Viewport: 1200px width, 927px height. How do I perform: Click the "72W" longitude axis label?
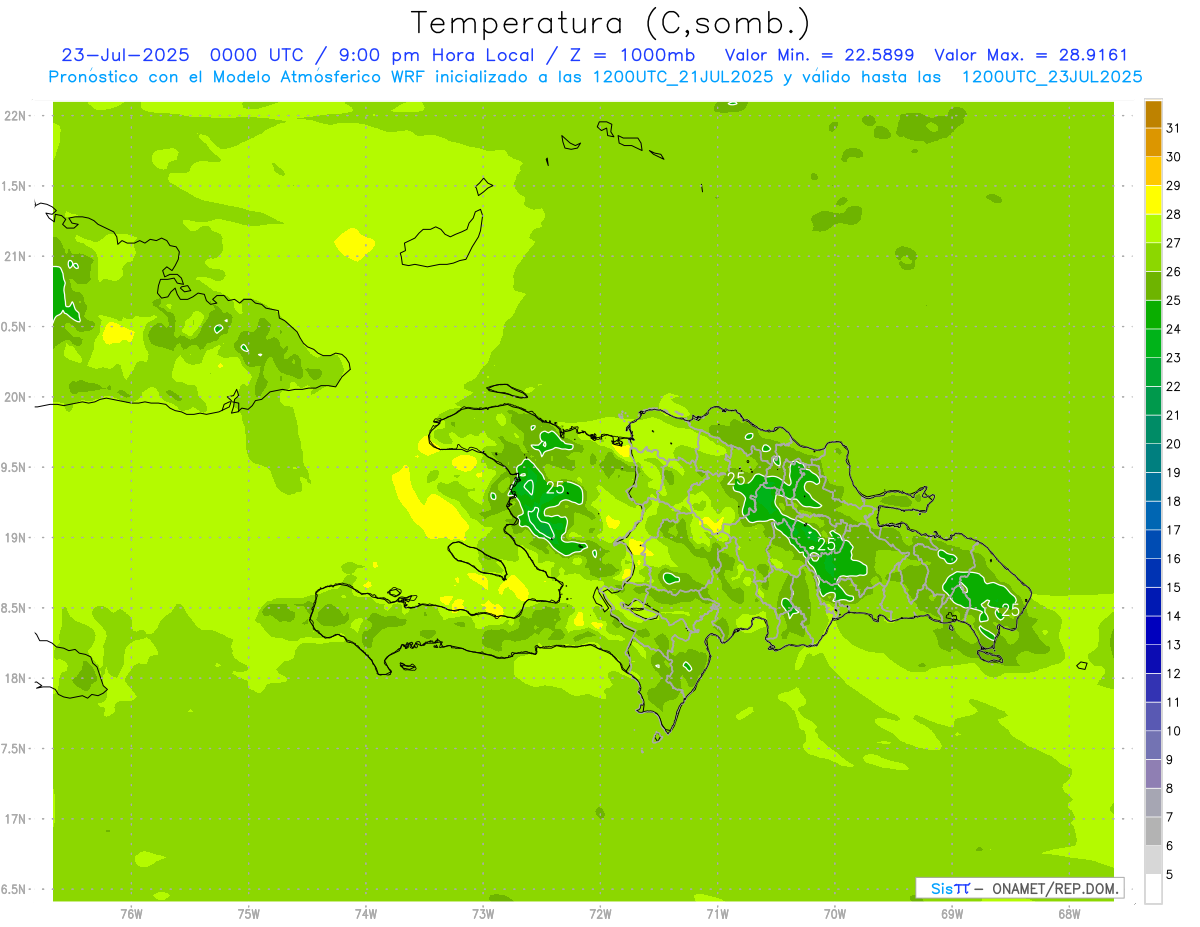coord(600,913)
